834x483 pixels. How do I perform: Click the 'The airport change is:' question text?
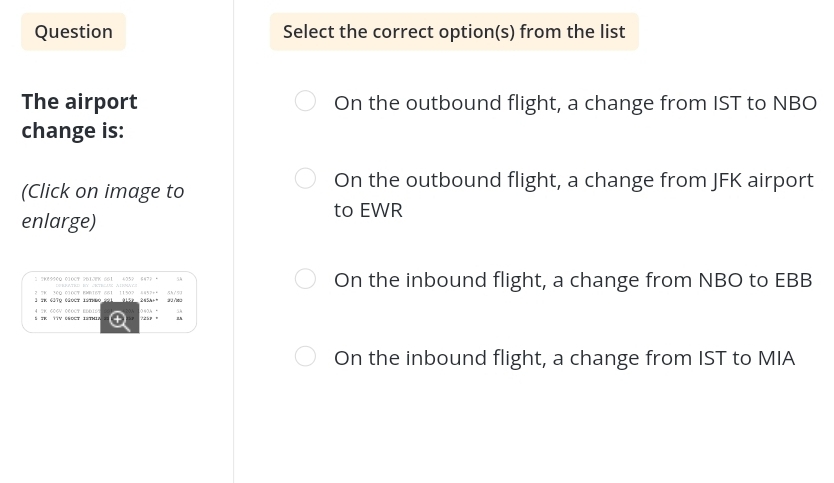tap(79, 115)
